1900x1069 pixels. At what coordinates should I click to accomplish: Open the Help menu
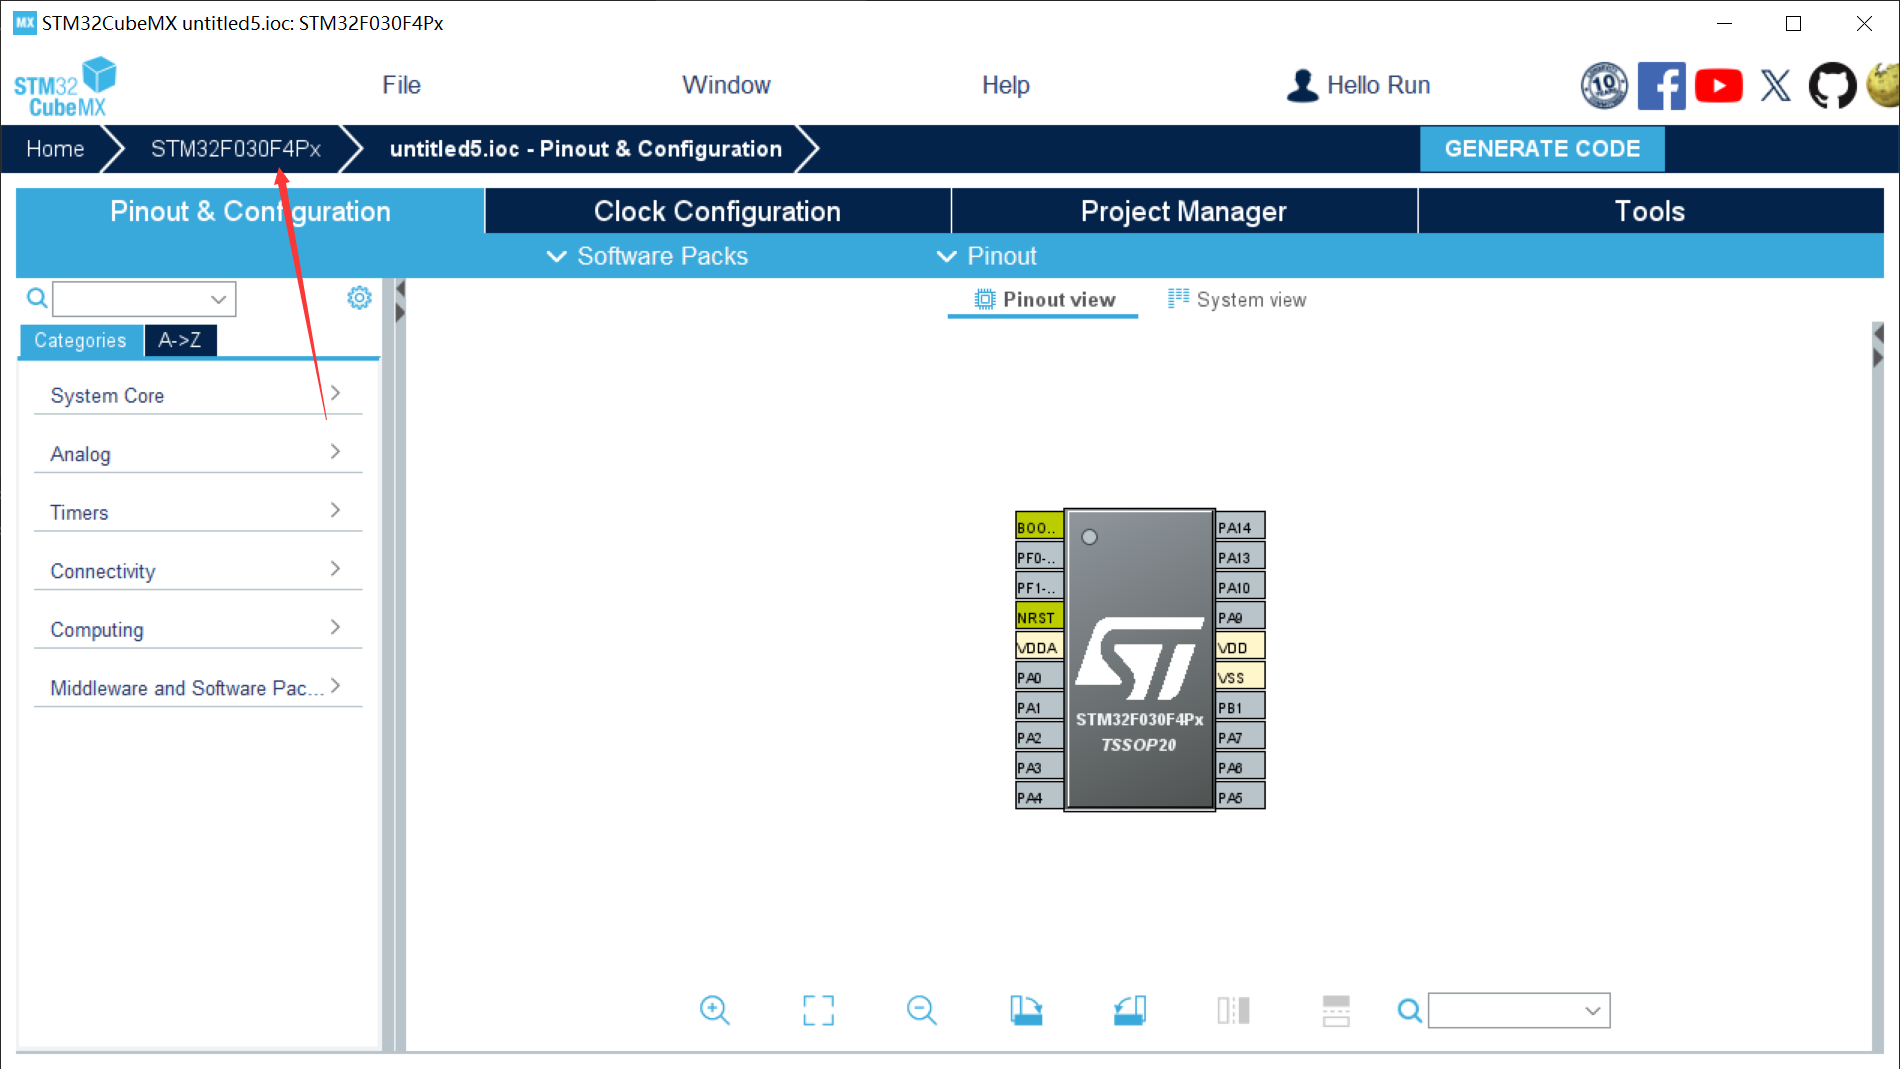(1005, 85)
